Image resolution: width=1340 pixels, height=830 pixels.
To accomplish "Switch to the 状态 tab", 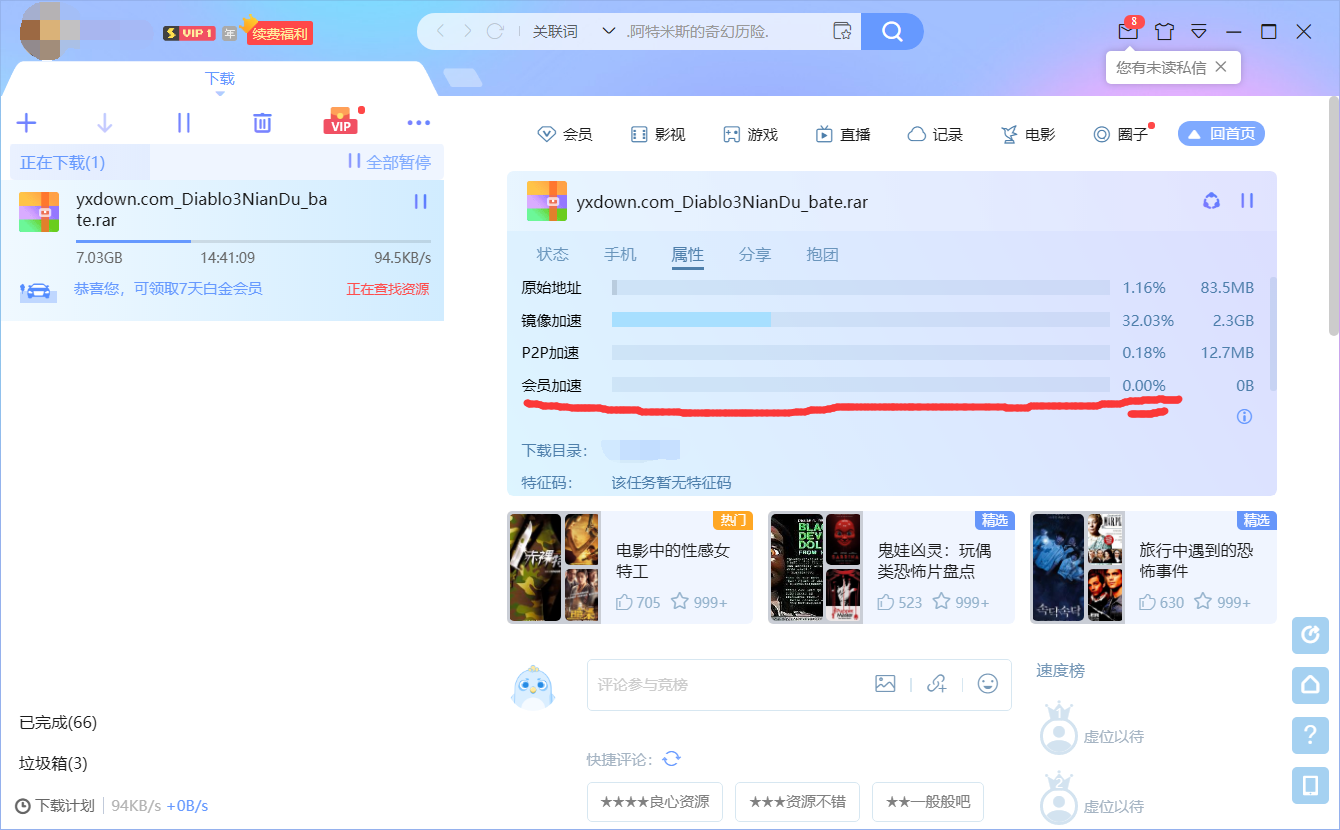I will [553, 254].
